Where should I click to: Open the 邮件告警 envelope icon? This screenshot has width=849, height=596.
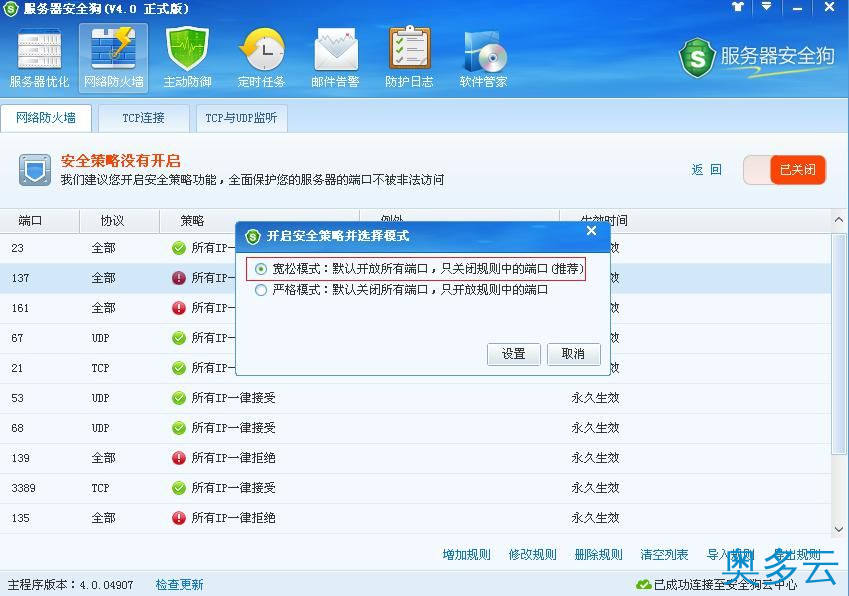pos(335,57)
